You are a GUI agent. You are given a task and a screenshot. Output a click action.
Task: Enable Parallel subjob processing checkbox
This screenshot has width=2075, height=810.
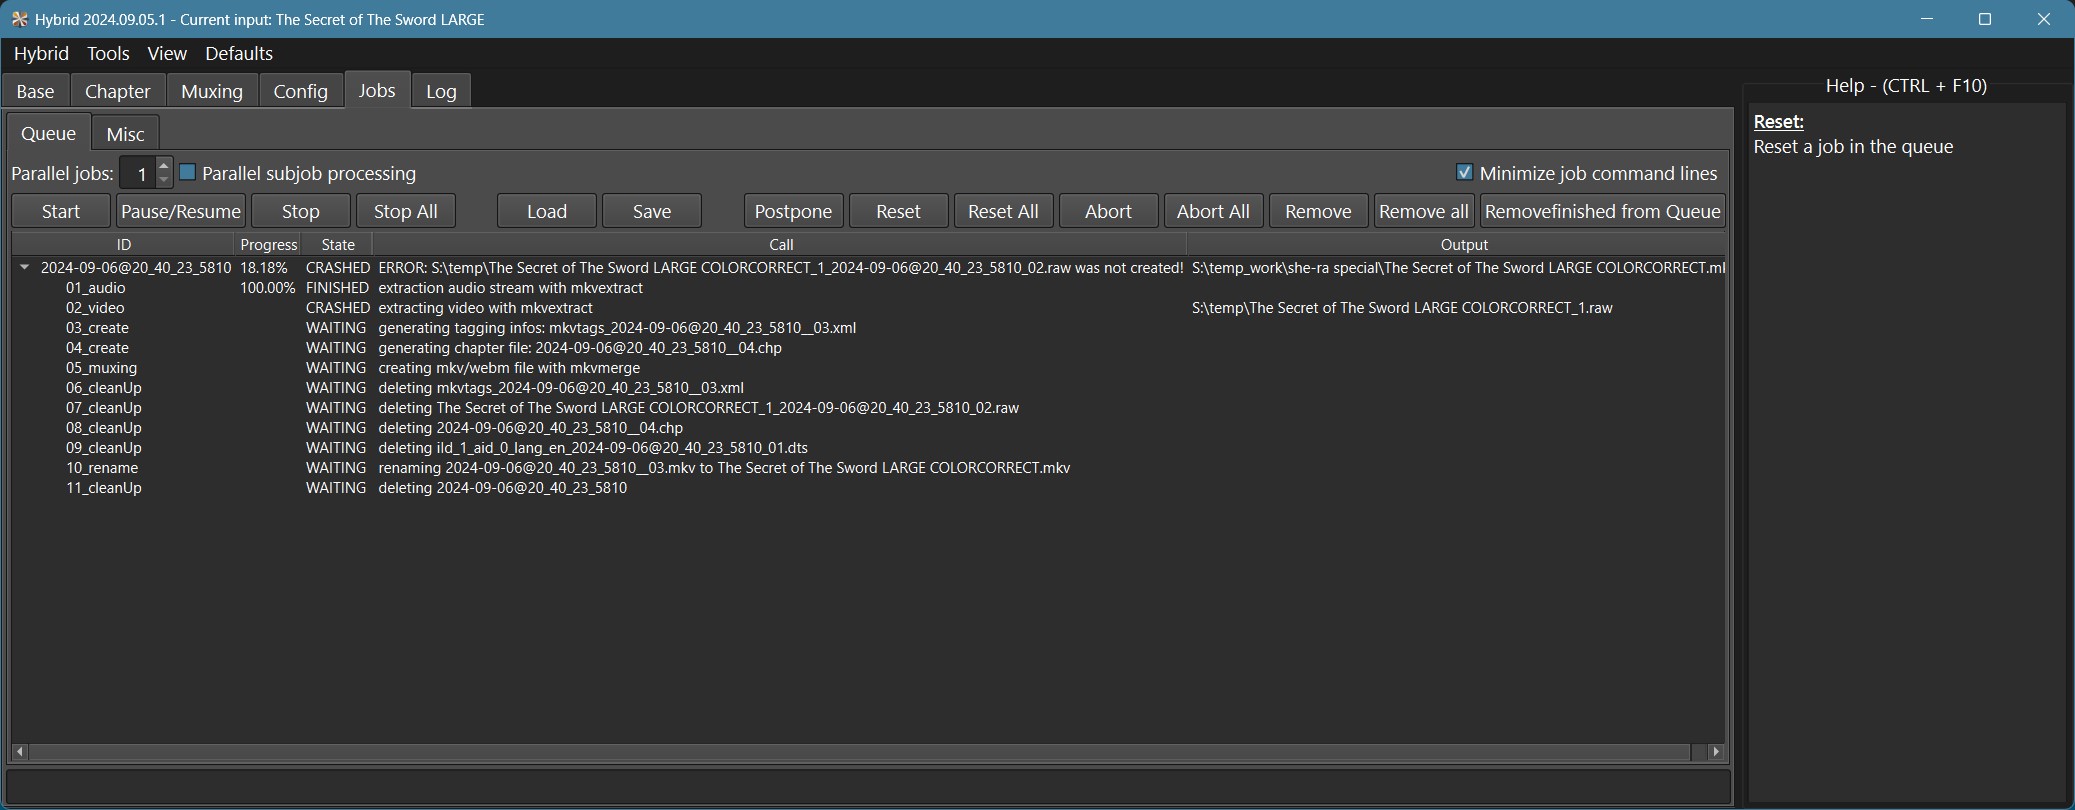click(188, 173)
